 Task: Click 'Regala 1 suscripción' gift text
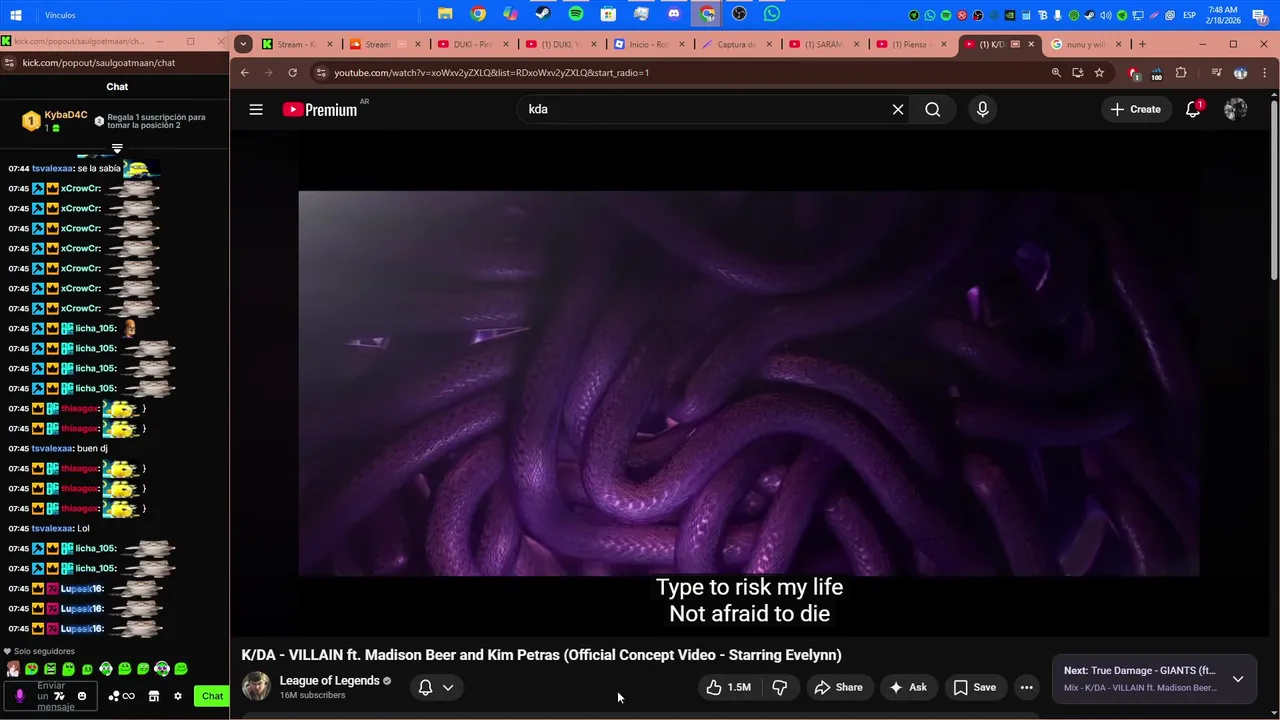(156, 121)
